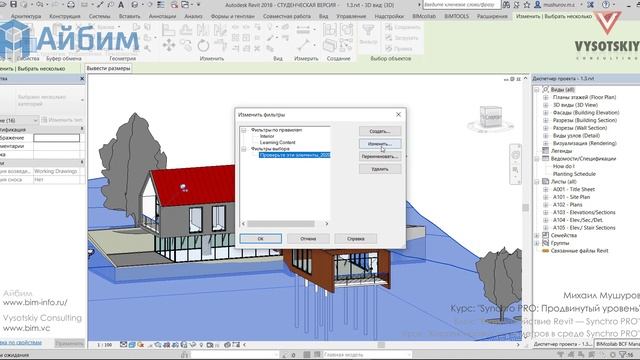
Task: Click Переименовать... button in filter dialog
Action: tap(380, 157)
